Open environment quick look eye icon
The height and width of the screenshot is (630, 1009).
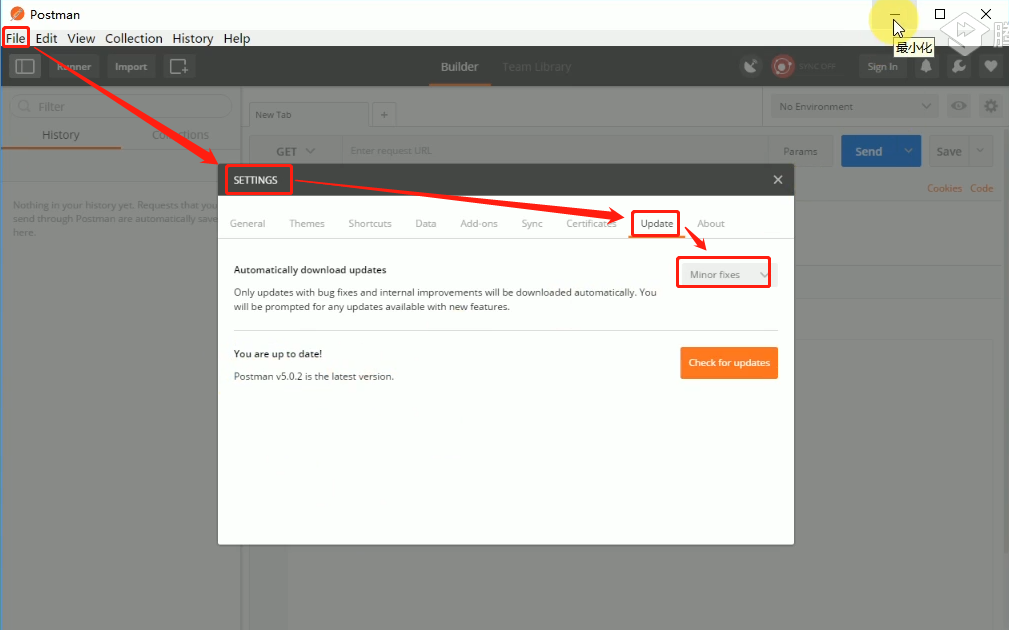[959, 106]
